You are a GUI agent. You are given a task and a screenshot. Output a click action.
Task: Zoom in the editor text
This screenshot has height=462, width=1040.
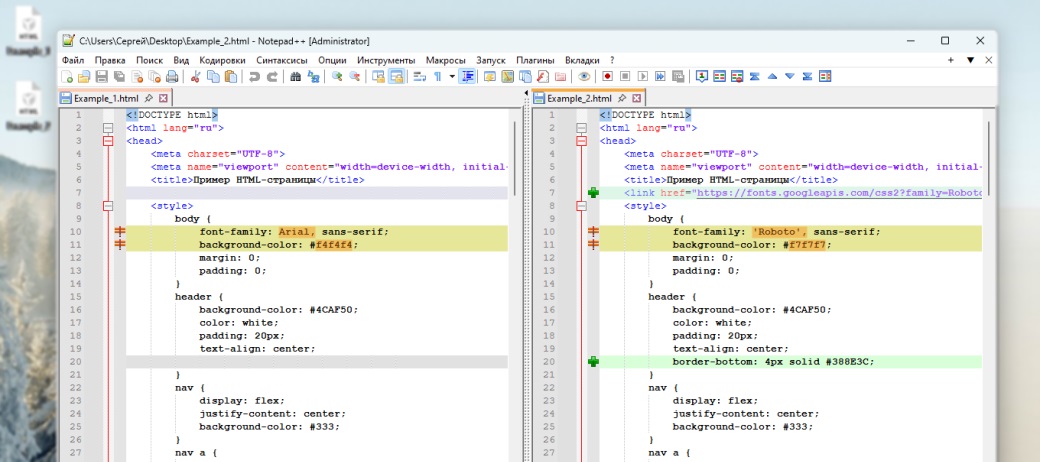[x=337, y=76]
